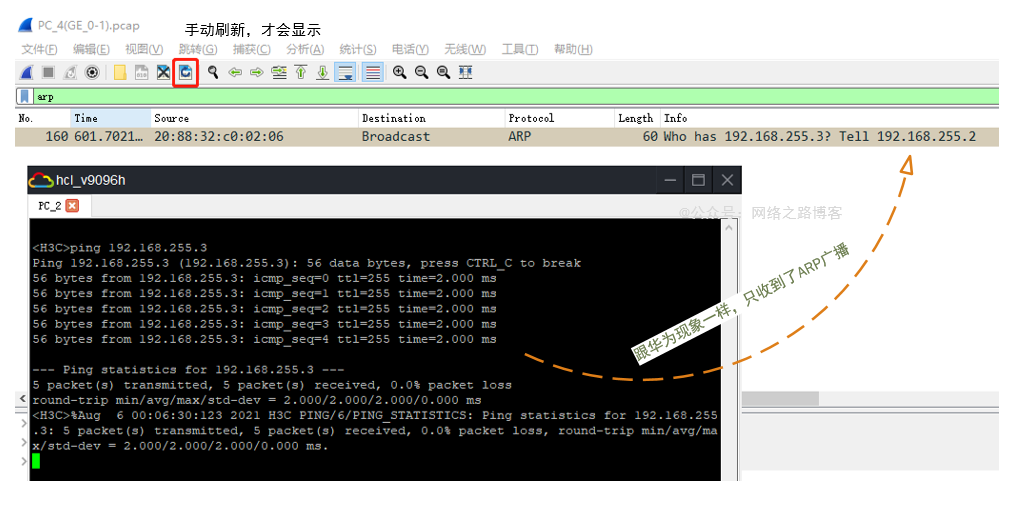Minimize the hcl_v9096h window

[670, 180]
